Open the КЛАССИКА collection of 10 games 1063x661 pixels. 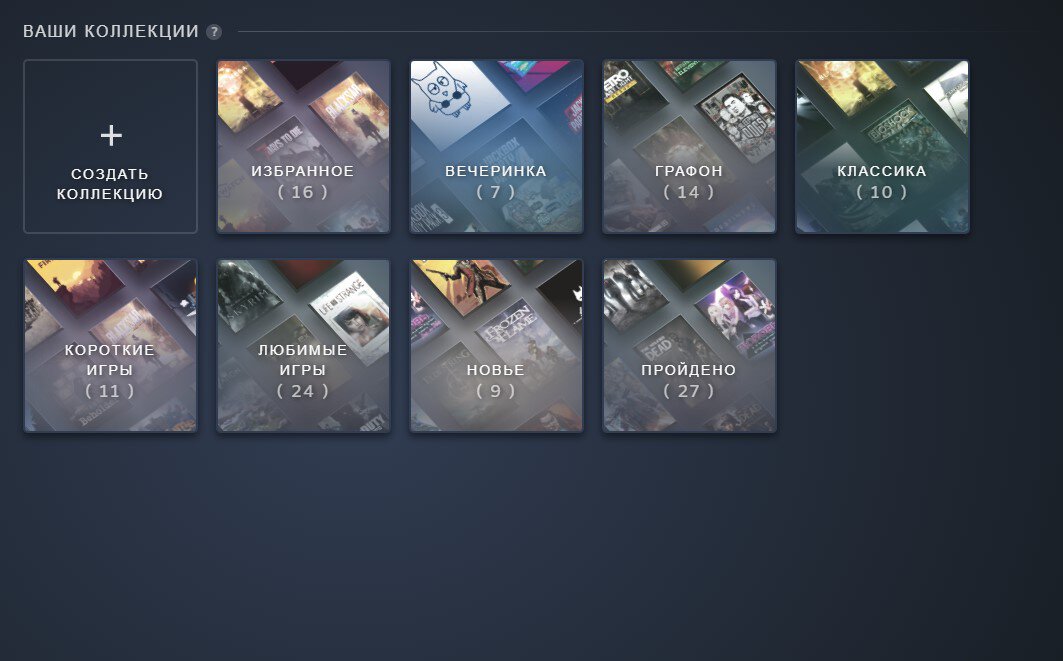[882, 146]
